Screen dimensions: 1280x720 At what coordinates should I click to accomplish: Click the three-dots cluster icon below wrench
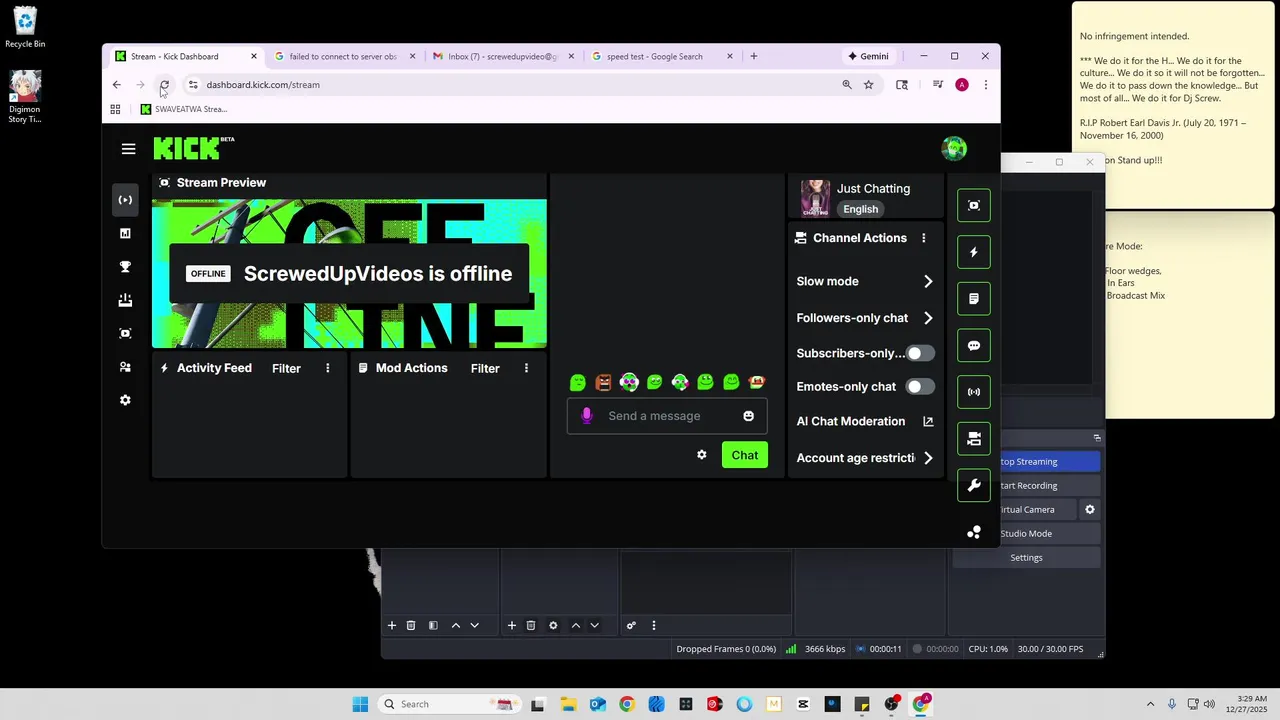[974, 532]
